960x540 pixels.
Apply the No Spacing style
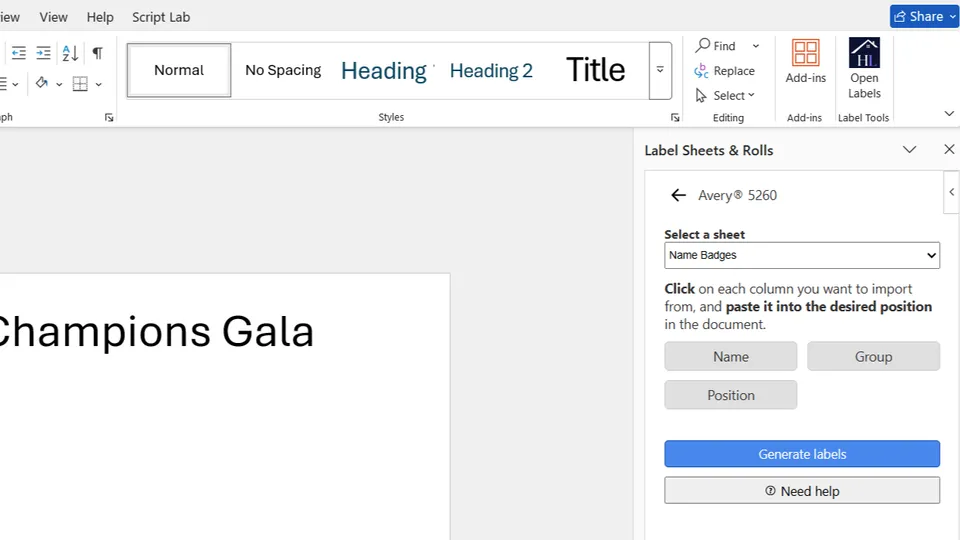point(283,70)
